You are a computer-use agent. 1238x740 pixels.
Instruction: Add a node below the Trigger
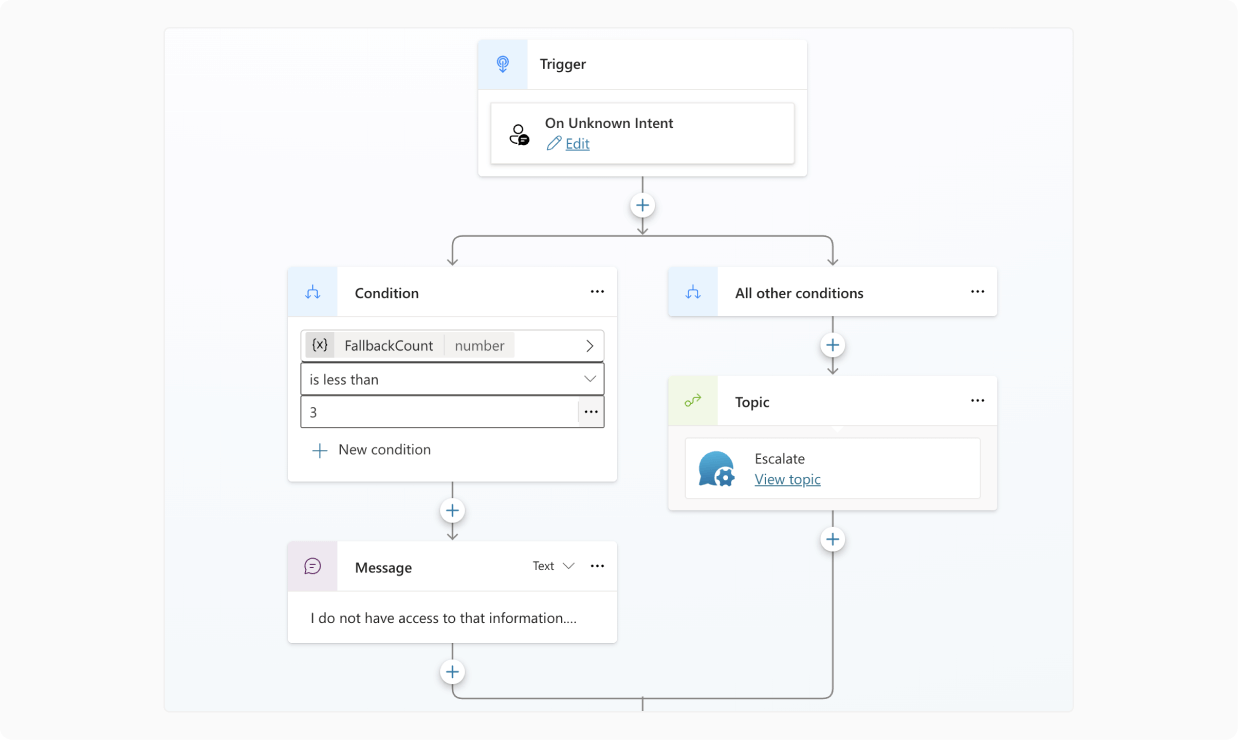coord(642,205)
